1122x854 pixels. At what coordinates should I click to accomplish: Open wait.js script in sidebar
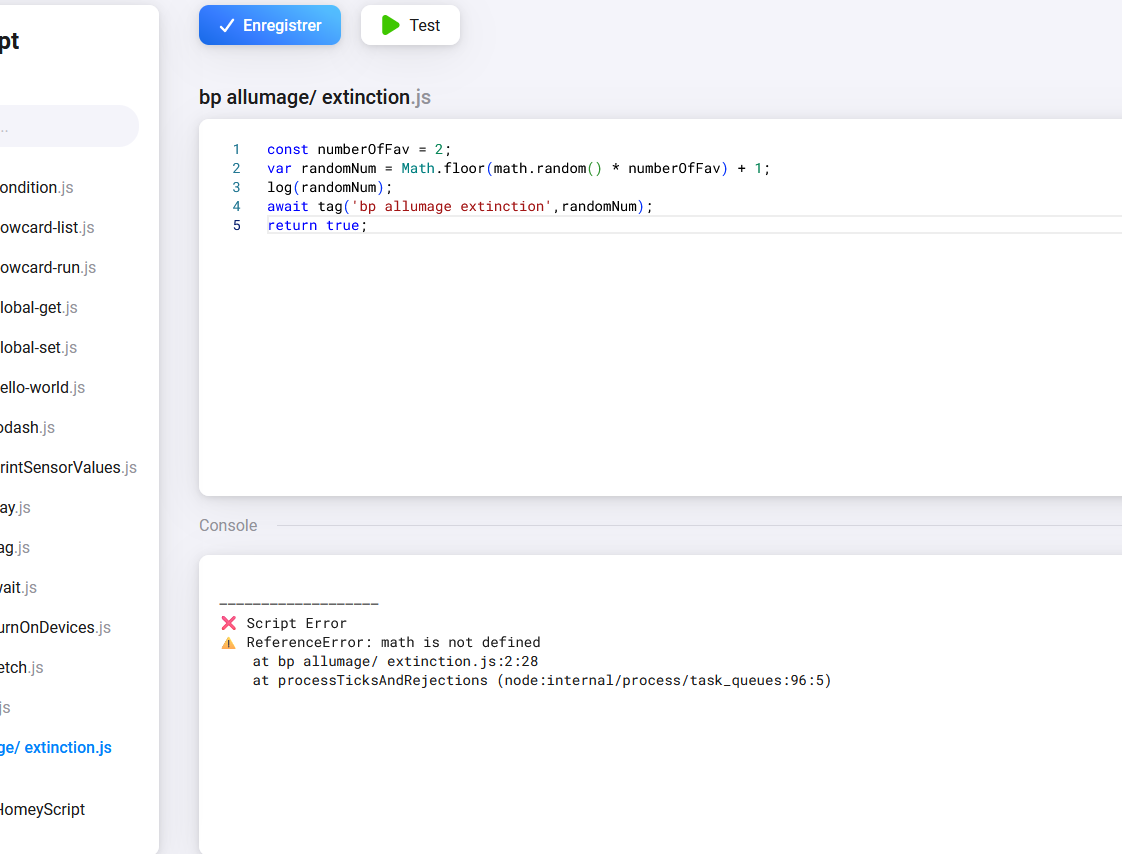pos(19,588)
